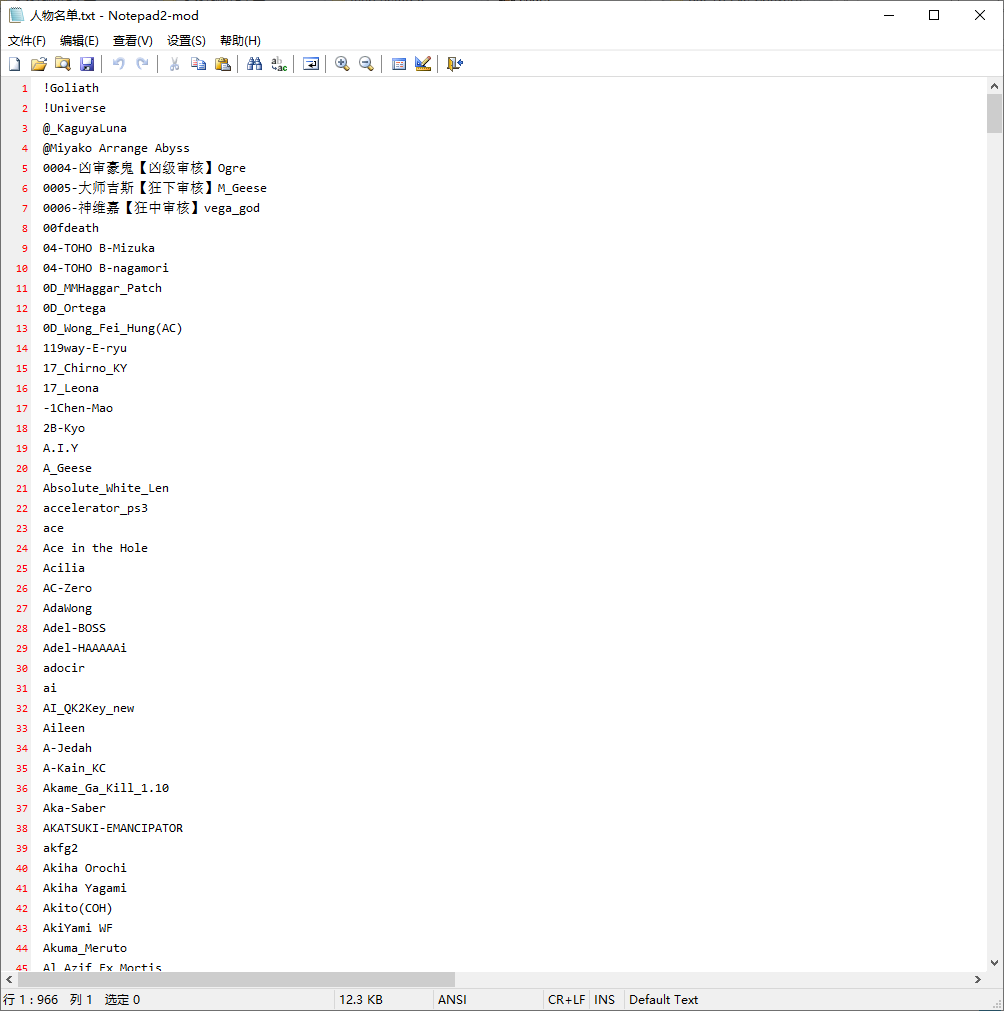Click the Redo arrow in the toolbar
The image size is (1004, 1011).
(x=143, y=64)
